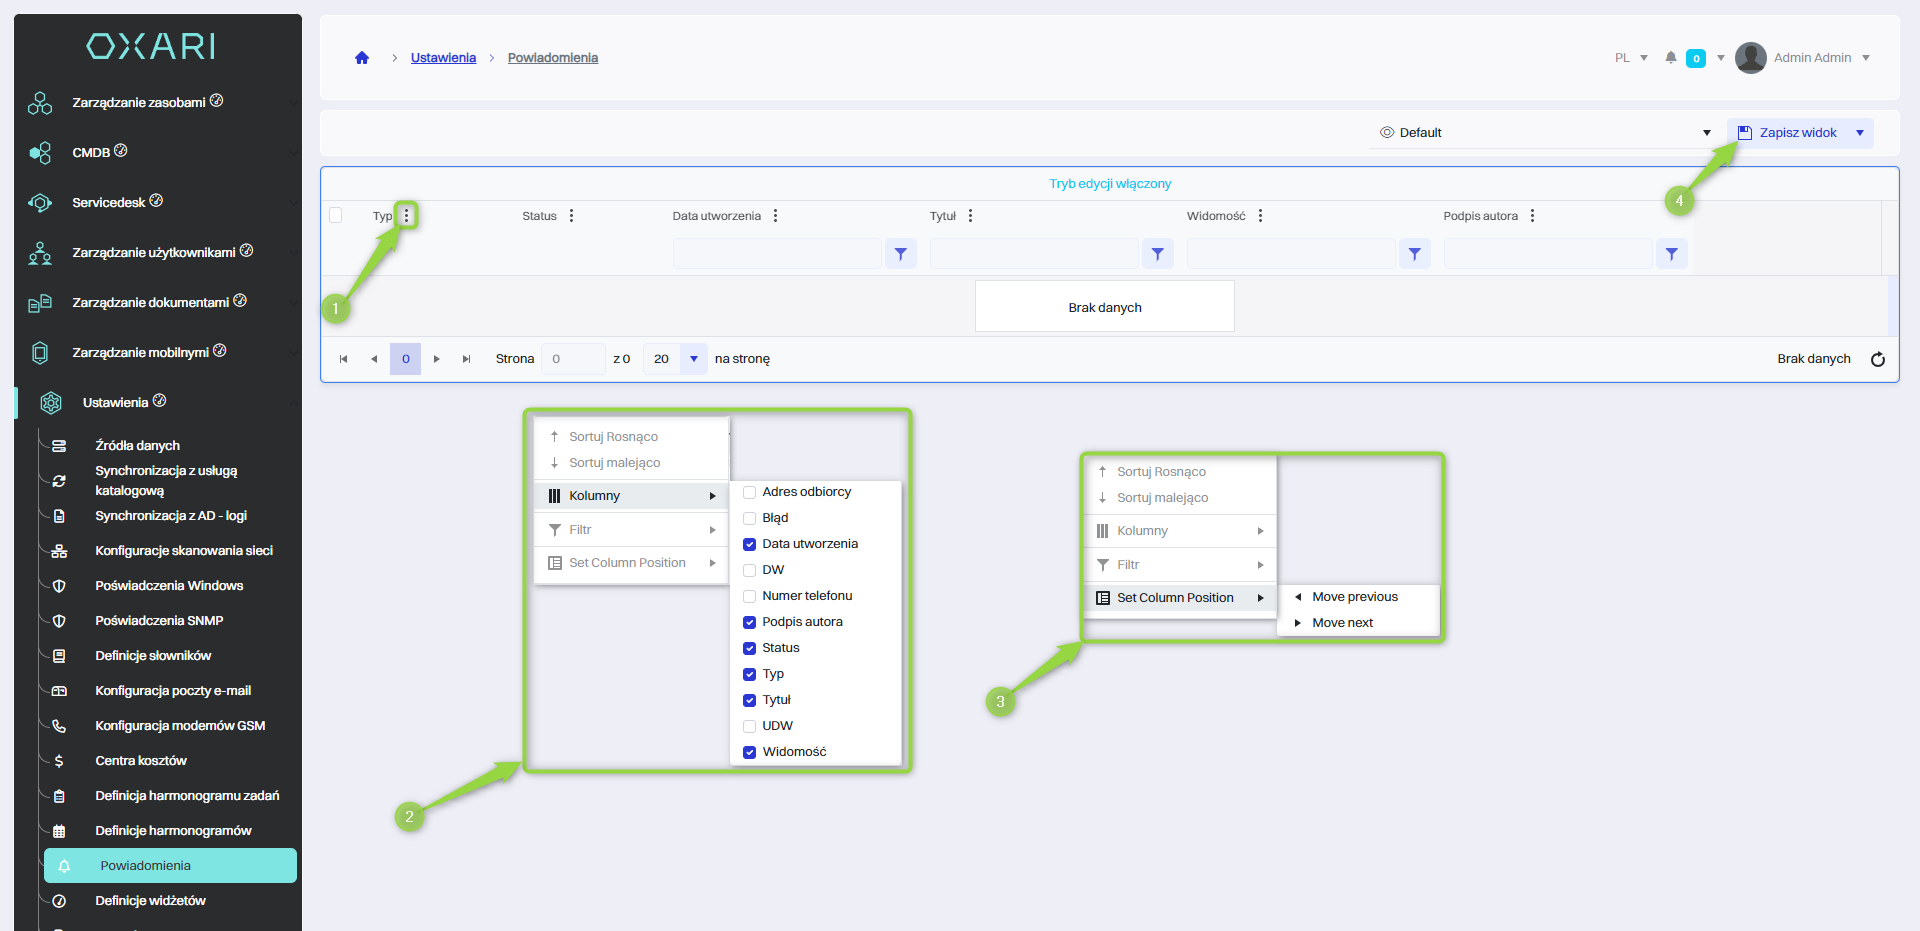Open the PL language dropdown

1630,58
